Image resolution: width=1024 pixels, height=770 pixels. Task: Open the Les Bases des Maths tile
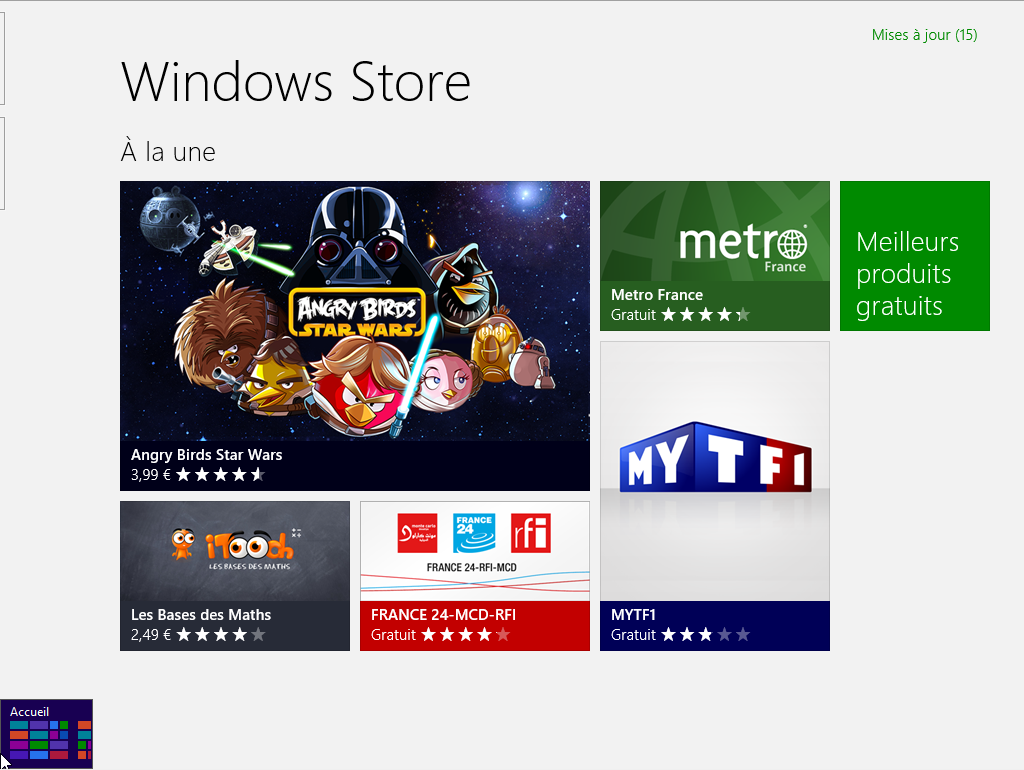234,576
